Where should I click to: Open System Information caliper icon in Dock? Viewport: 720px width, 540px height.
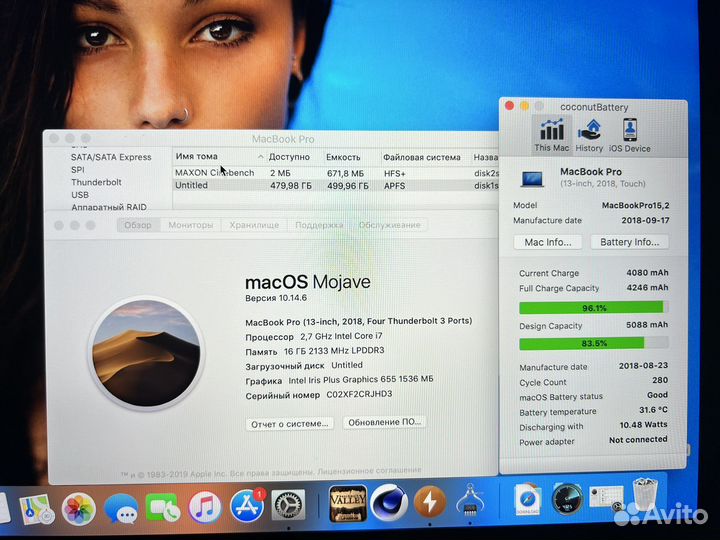pyautogui.click(x=470, y=500)
